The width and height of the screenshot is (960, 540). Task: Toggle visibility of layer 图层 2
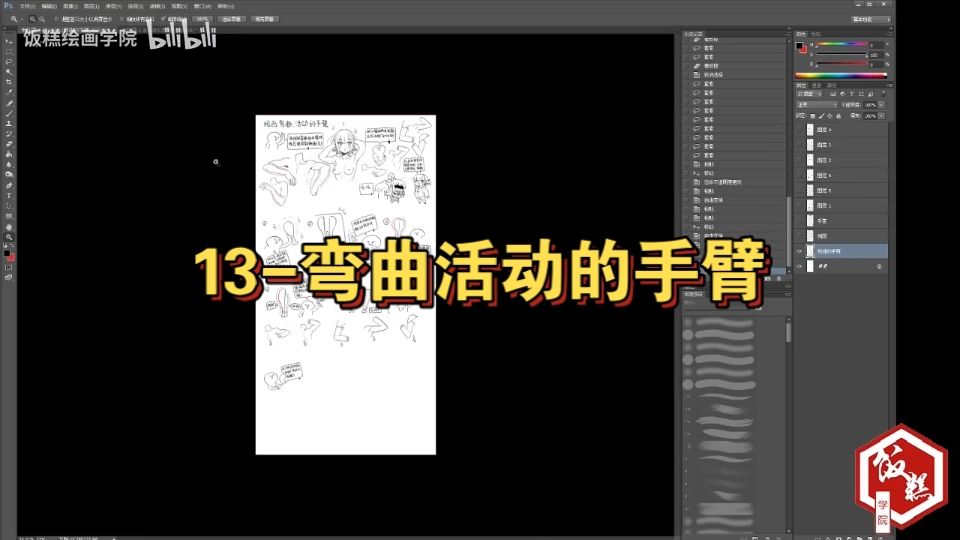pyautogui.click(x=799, y=160)
